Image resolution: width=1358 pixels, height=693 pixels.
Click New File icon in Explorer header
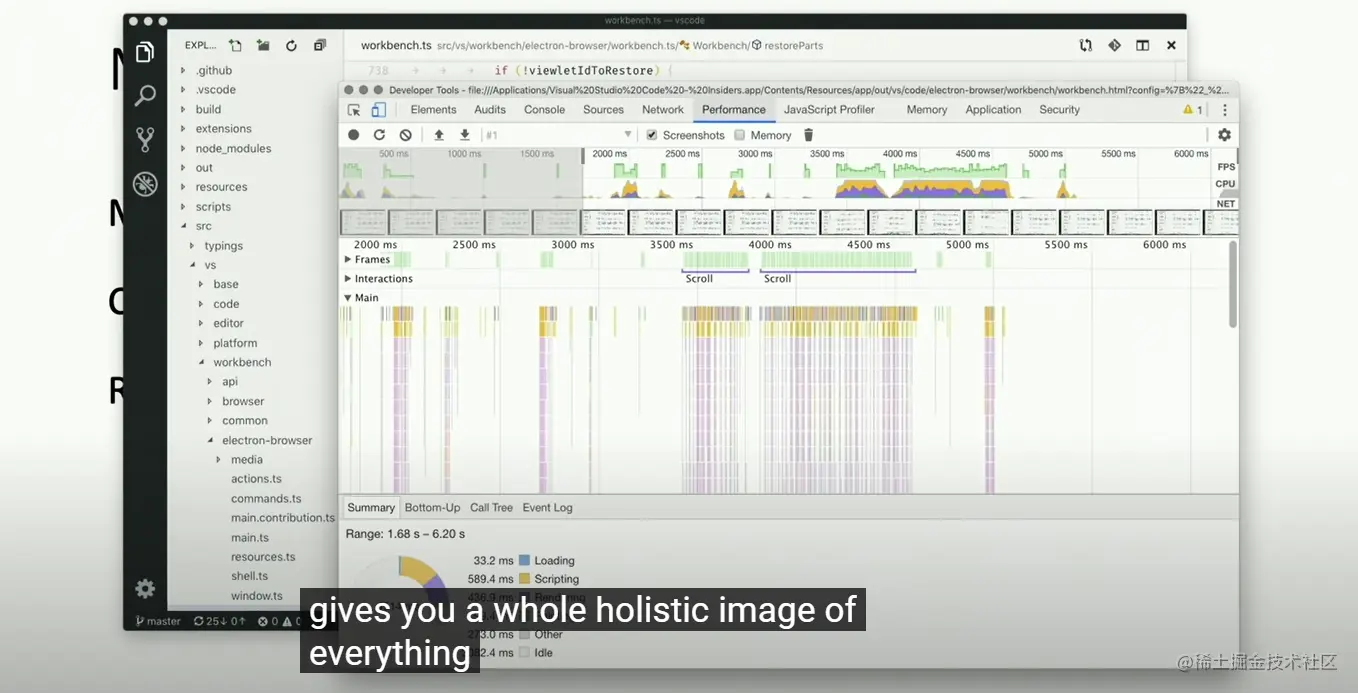pyautogui.click(x=235, y=45)
